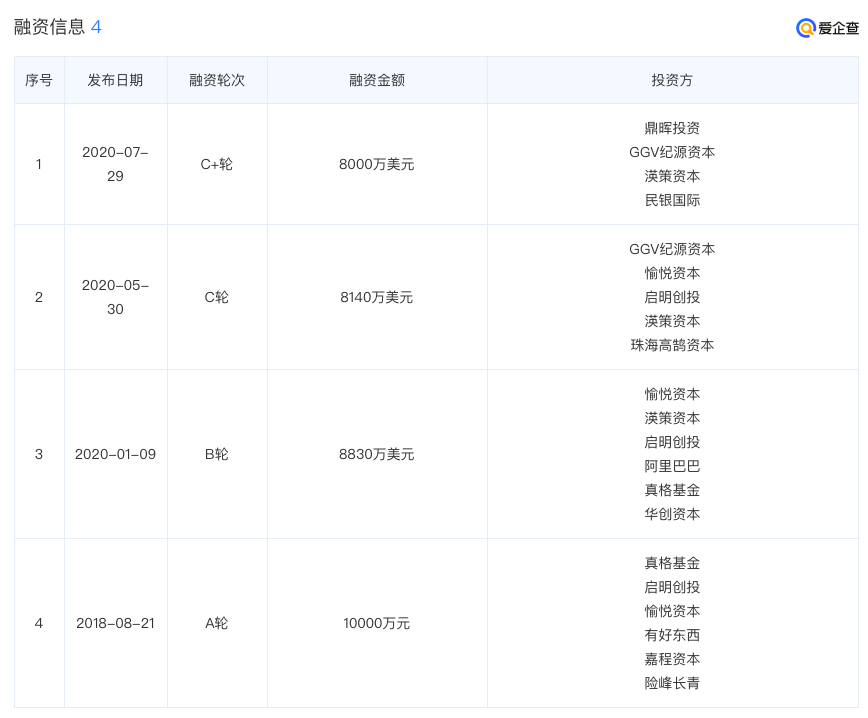Click row number 1 in 序号 column
Viewport: 868px width, 718px height.
[x=39, y=164]
